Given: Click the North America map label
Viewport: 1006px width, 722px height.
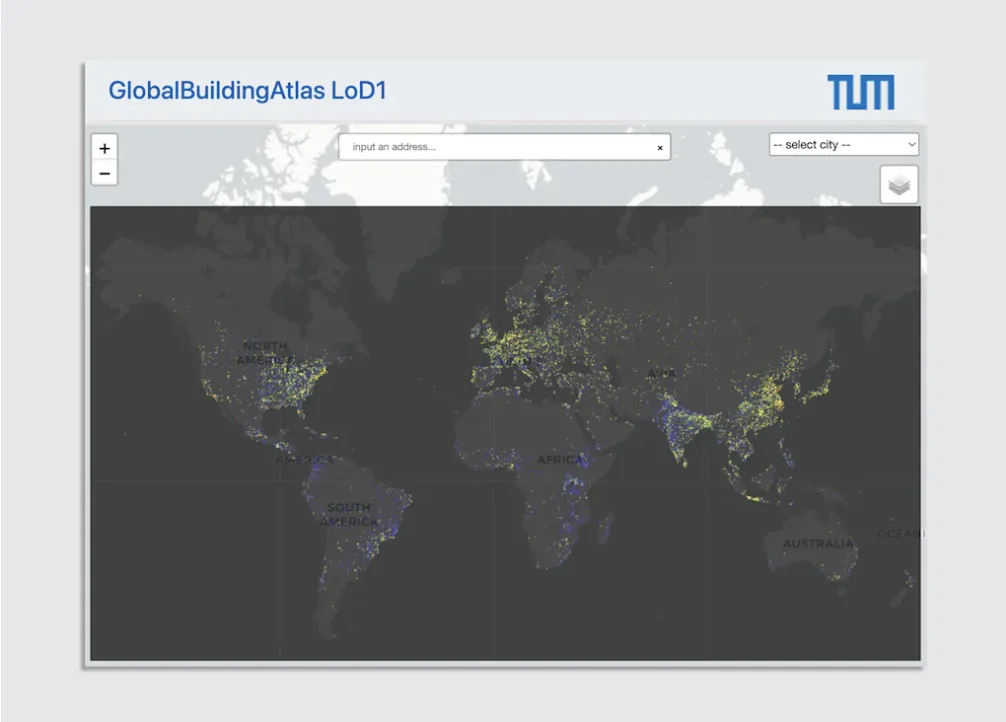Looking at the screenshot, I should click(x=265, y=352).
